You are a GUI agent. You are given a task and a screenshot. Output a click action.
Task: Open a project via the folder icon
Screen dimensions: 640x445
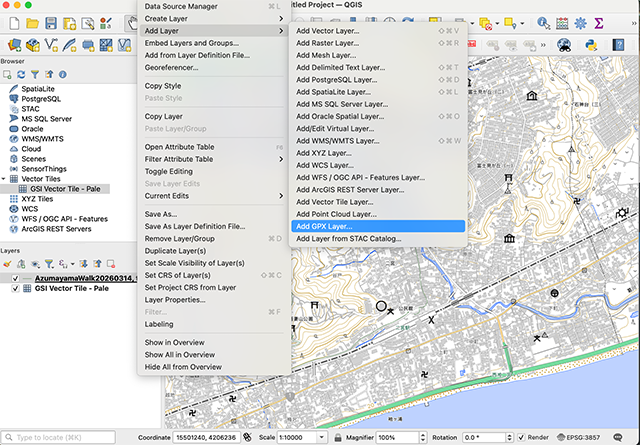point(32,23)
